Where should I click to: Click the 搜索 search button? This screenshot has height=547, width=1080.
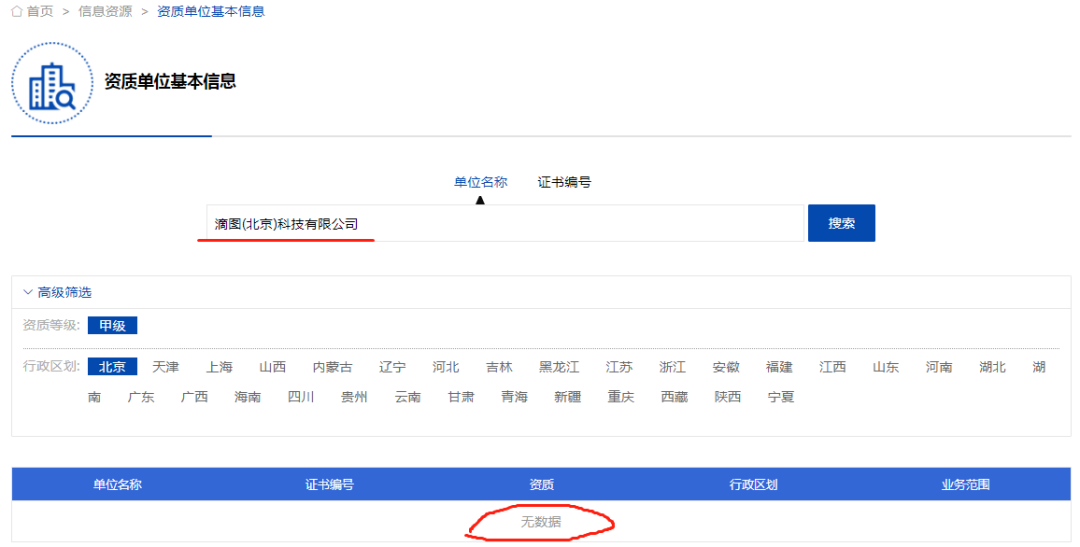coord(841,223)
